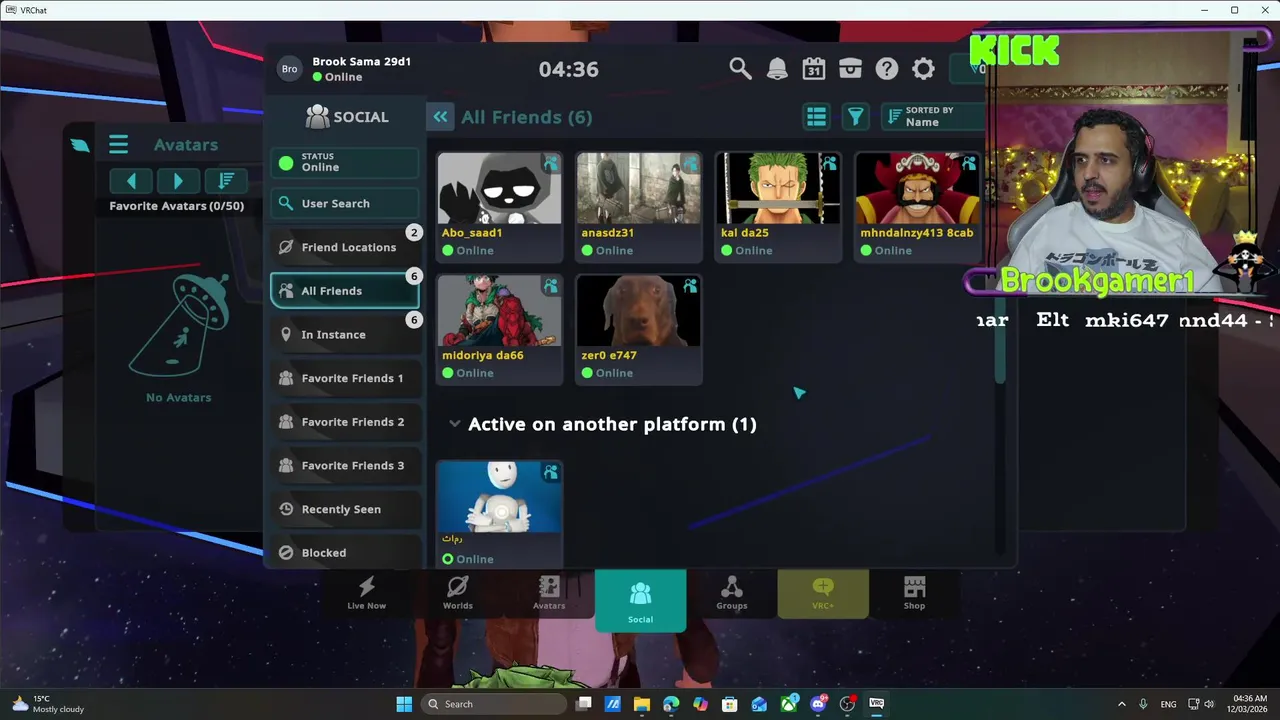This screenshot has height=720, width=1280.
Task: Open zer0 e747 friend card
Action: (639, 329)
